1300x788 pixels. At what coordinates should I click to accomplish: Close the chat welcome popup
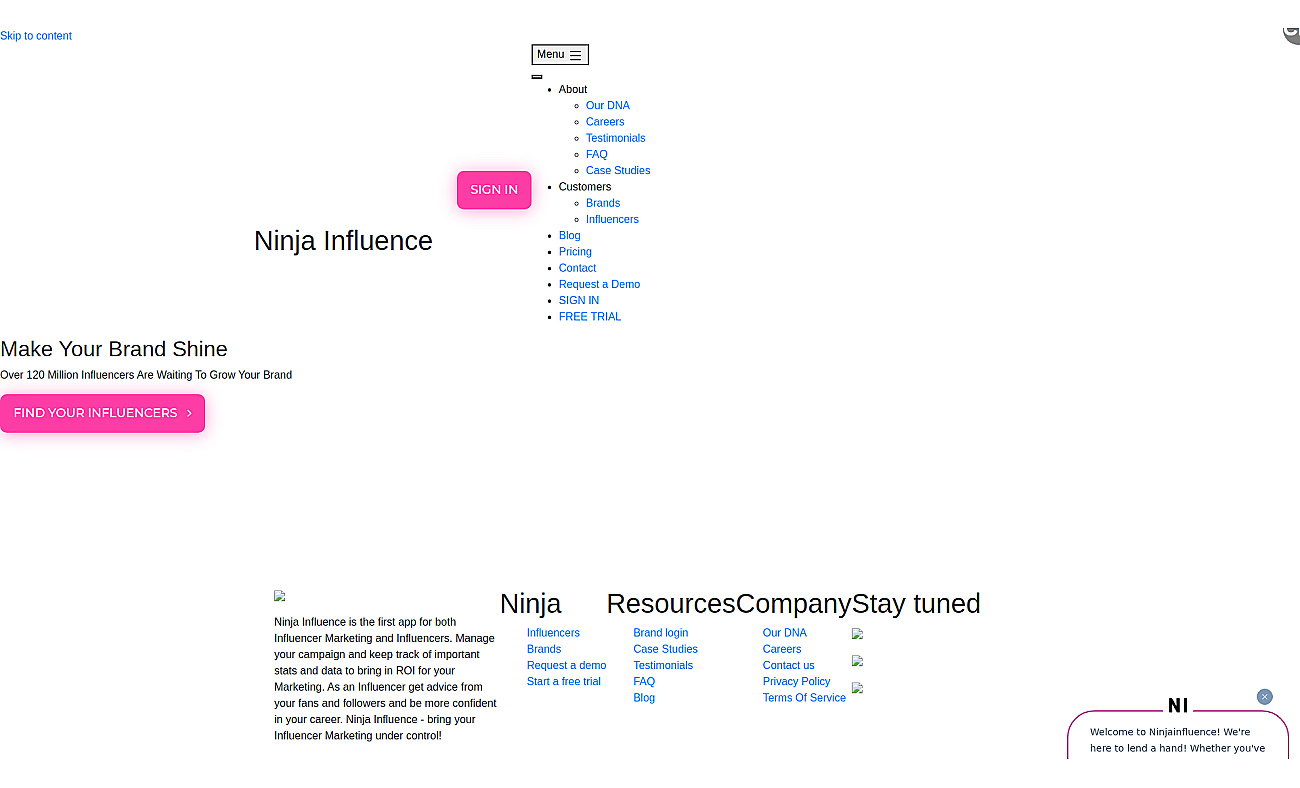click(1265, 697)
